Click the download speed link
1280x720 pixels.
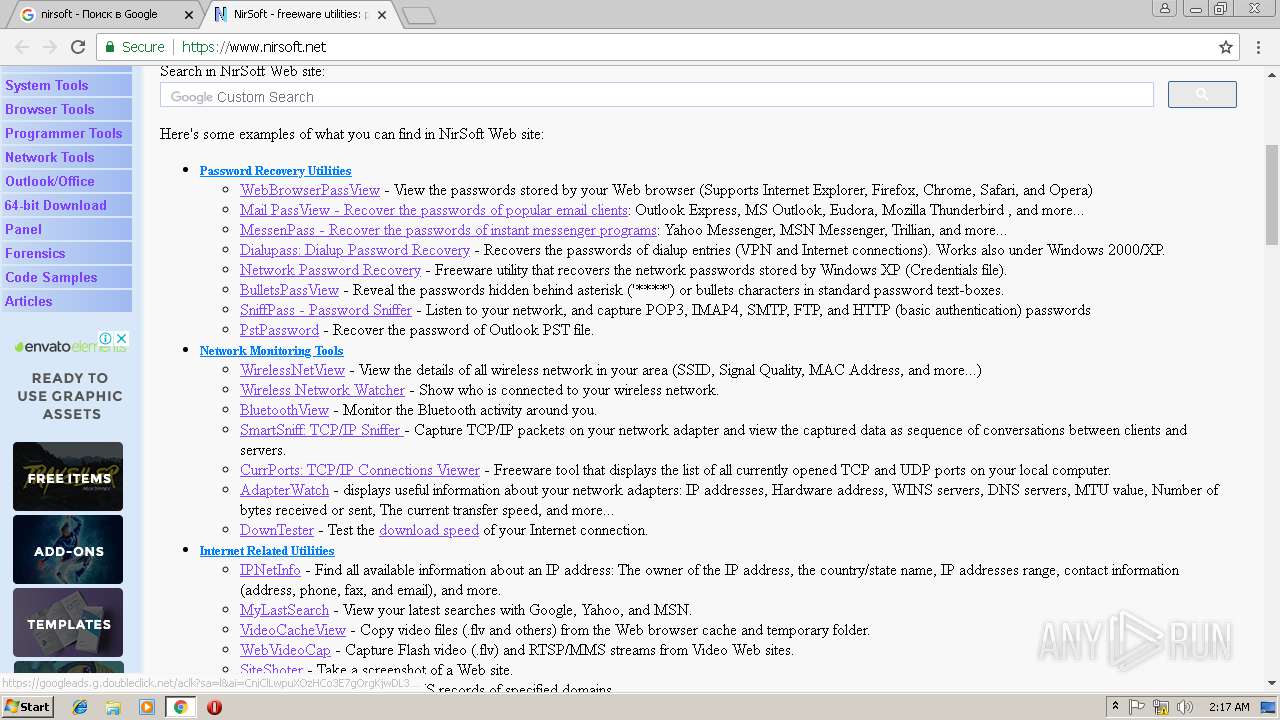tap(429, 530)
